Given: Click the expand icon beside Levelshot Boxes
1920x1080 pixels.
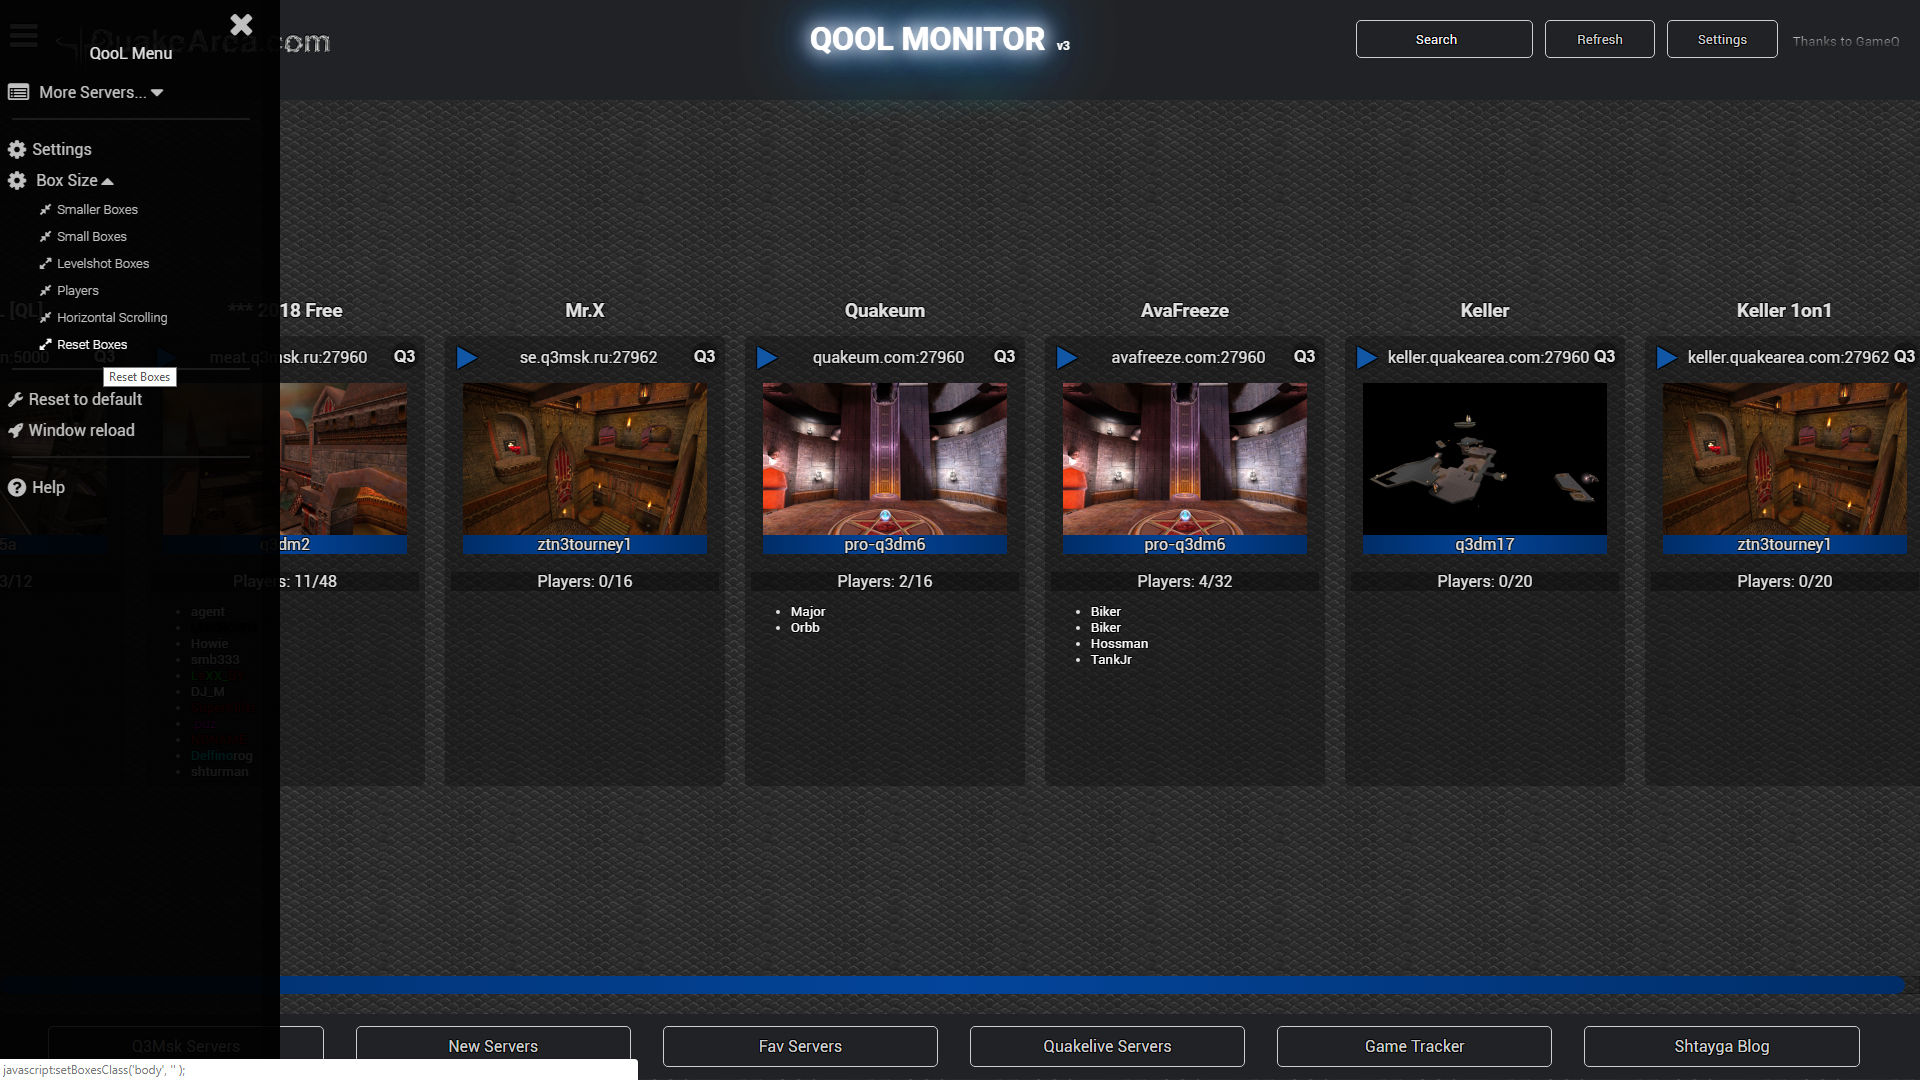Looking at the screenshot, I should click(x=45, y=263).
